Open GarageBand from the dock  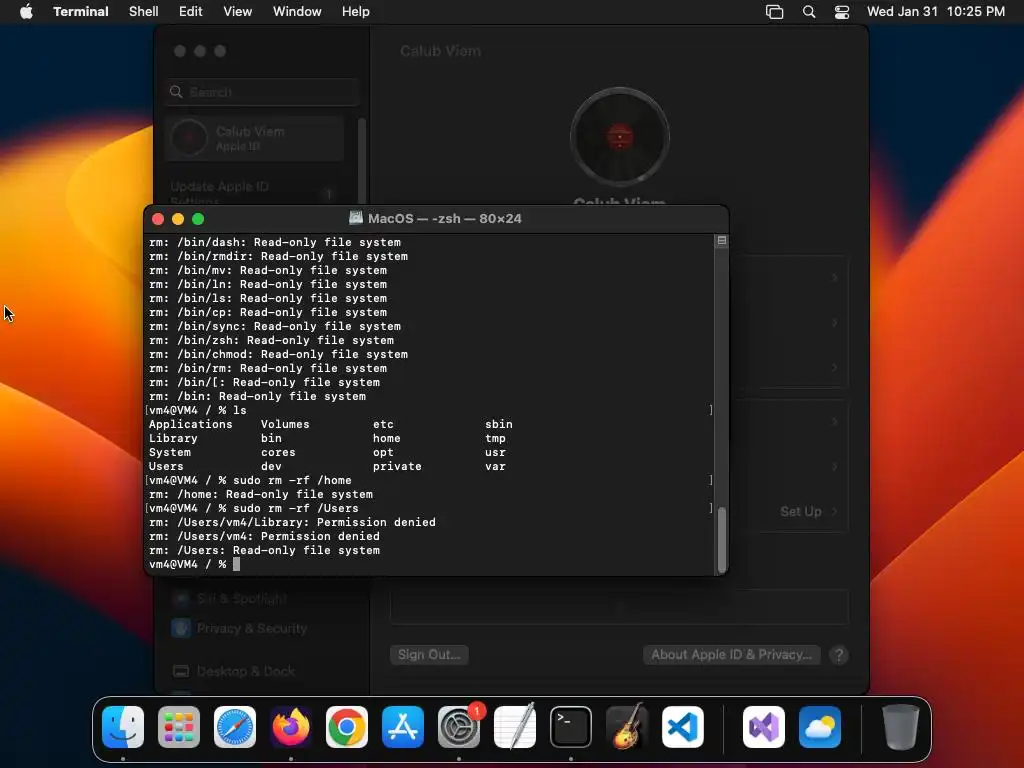click(627, 727)
